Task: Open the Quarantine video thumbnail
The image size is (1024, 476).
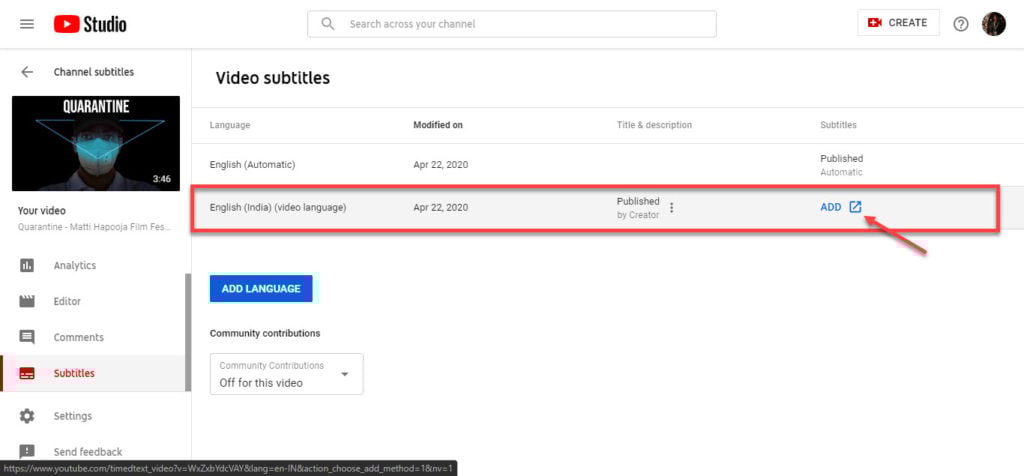Action: coord(96,143)
